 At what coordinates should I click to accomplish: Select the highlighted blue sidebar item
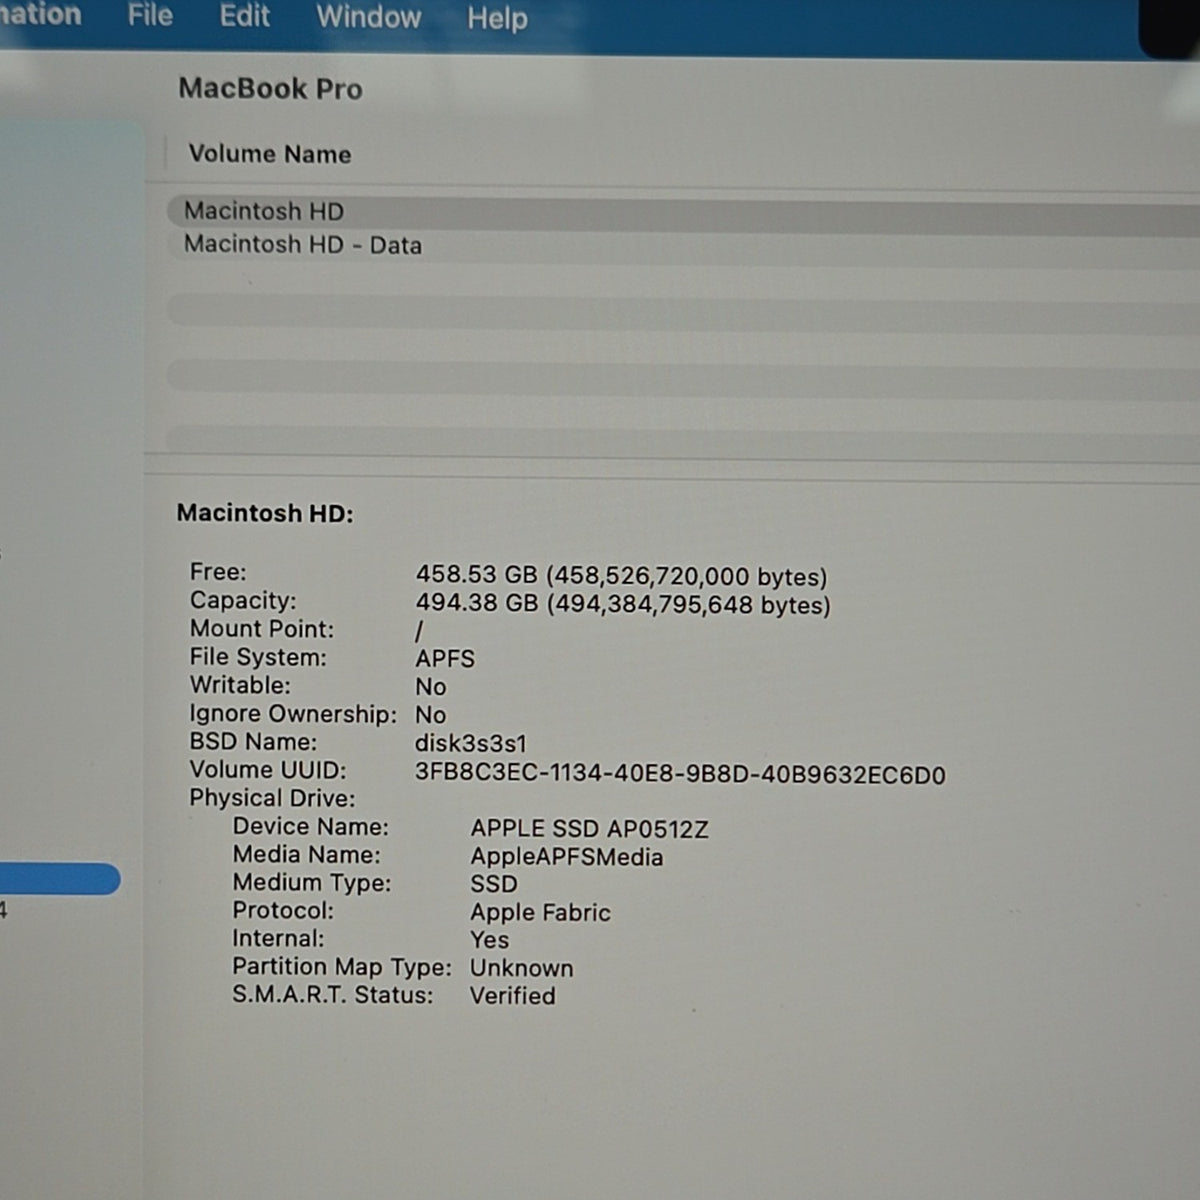(x=60, y=879)
